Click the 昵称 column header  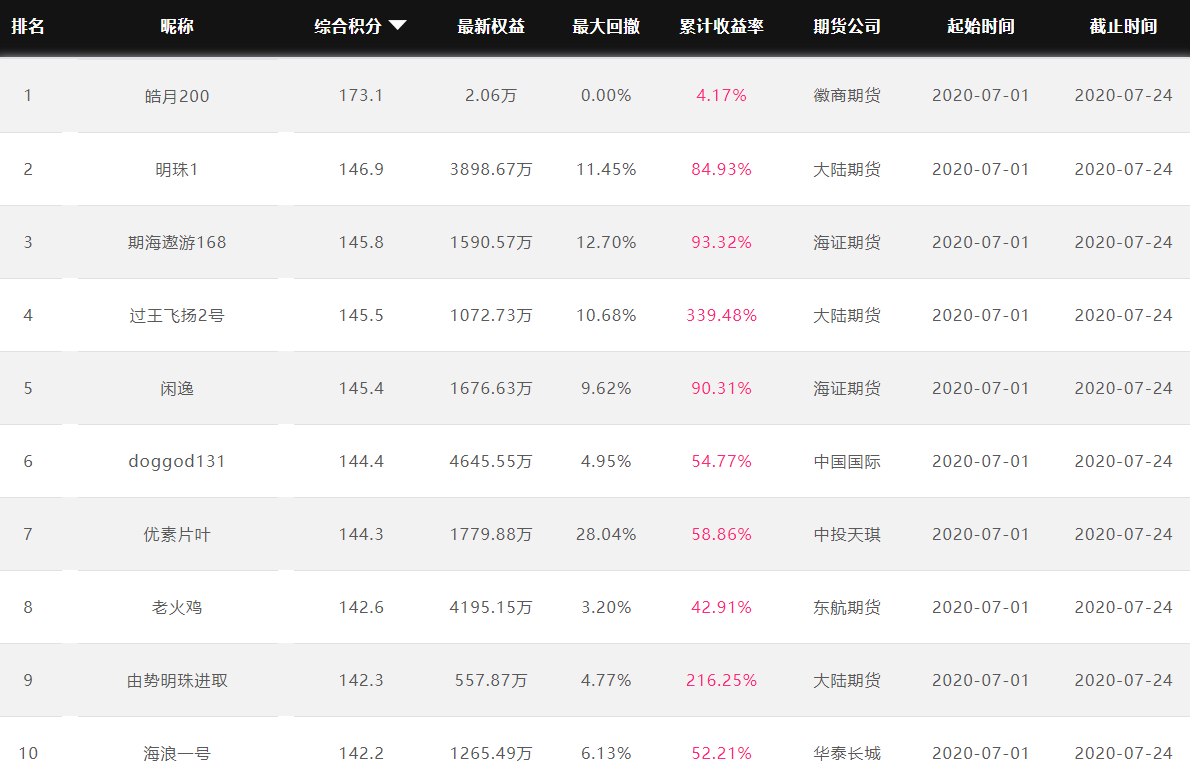click(177, 27)
